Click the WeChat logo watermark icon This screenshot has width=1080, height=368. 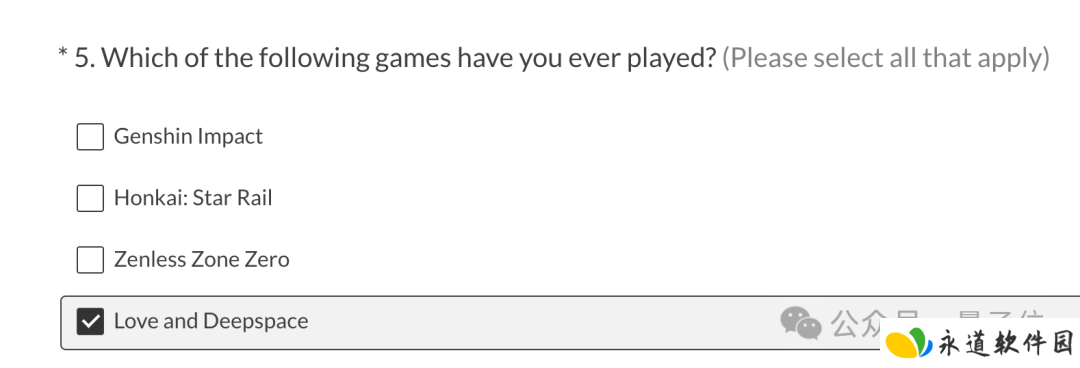[x=800, y=323]
